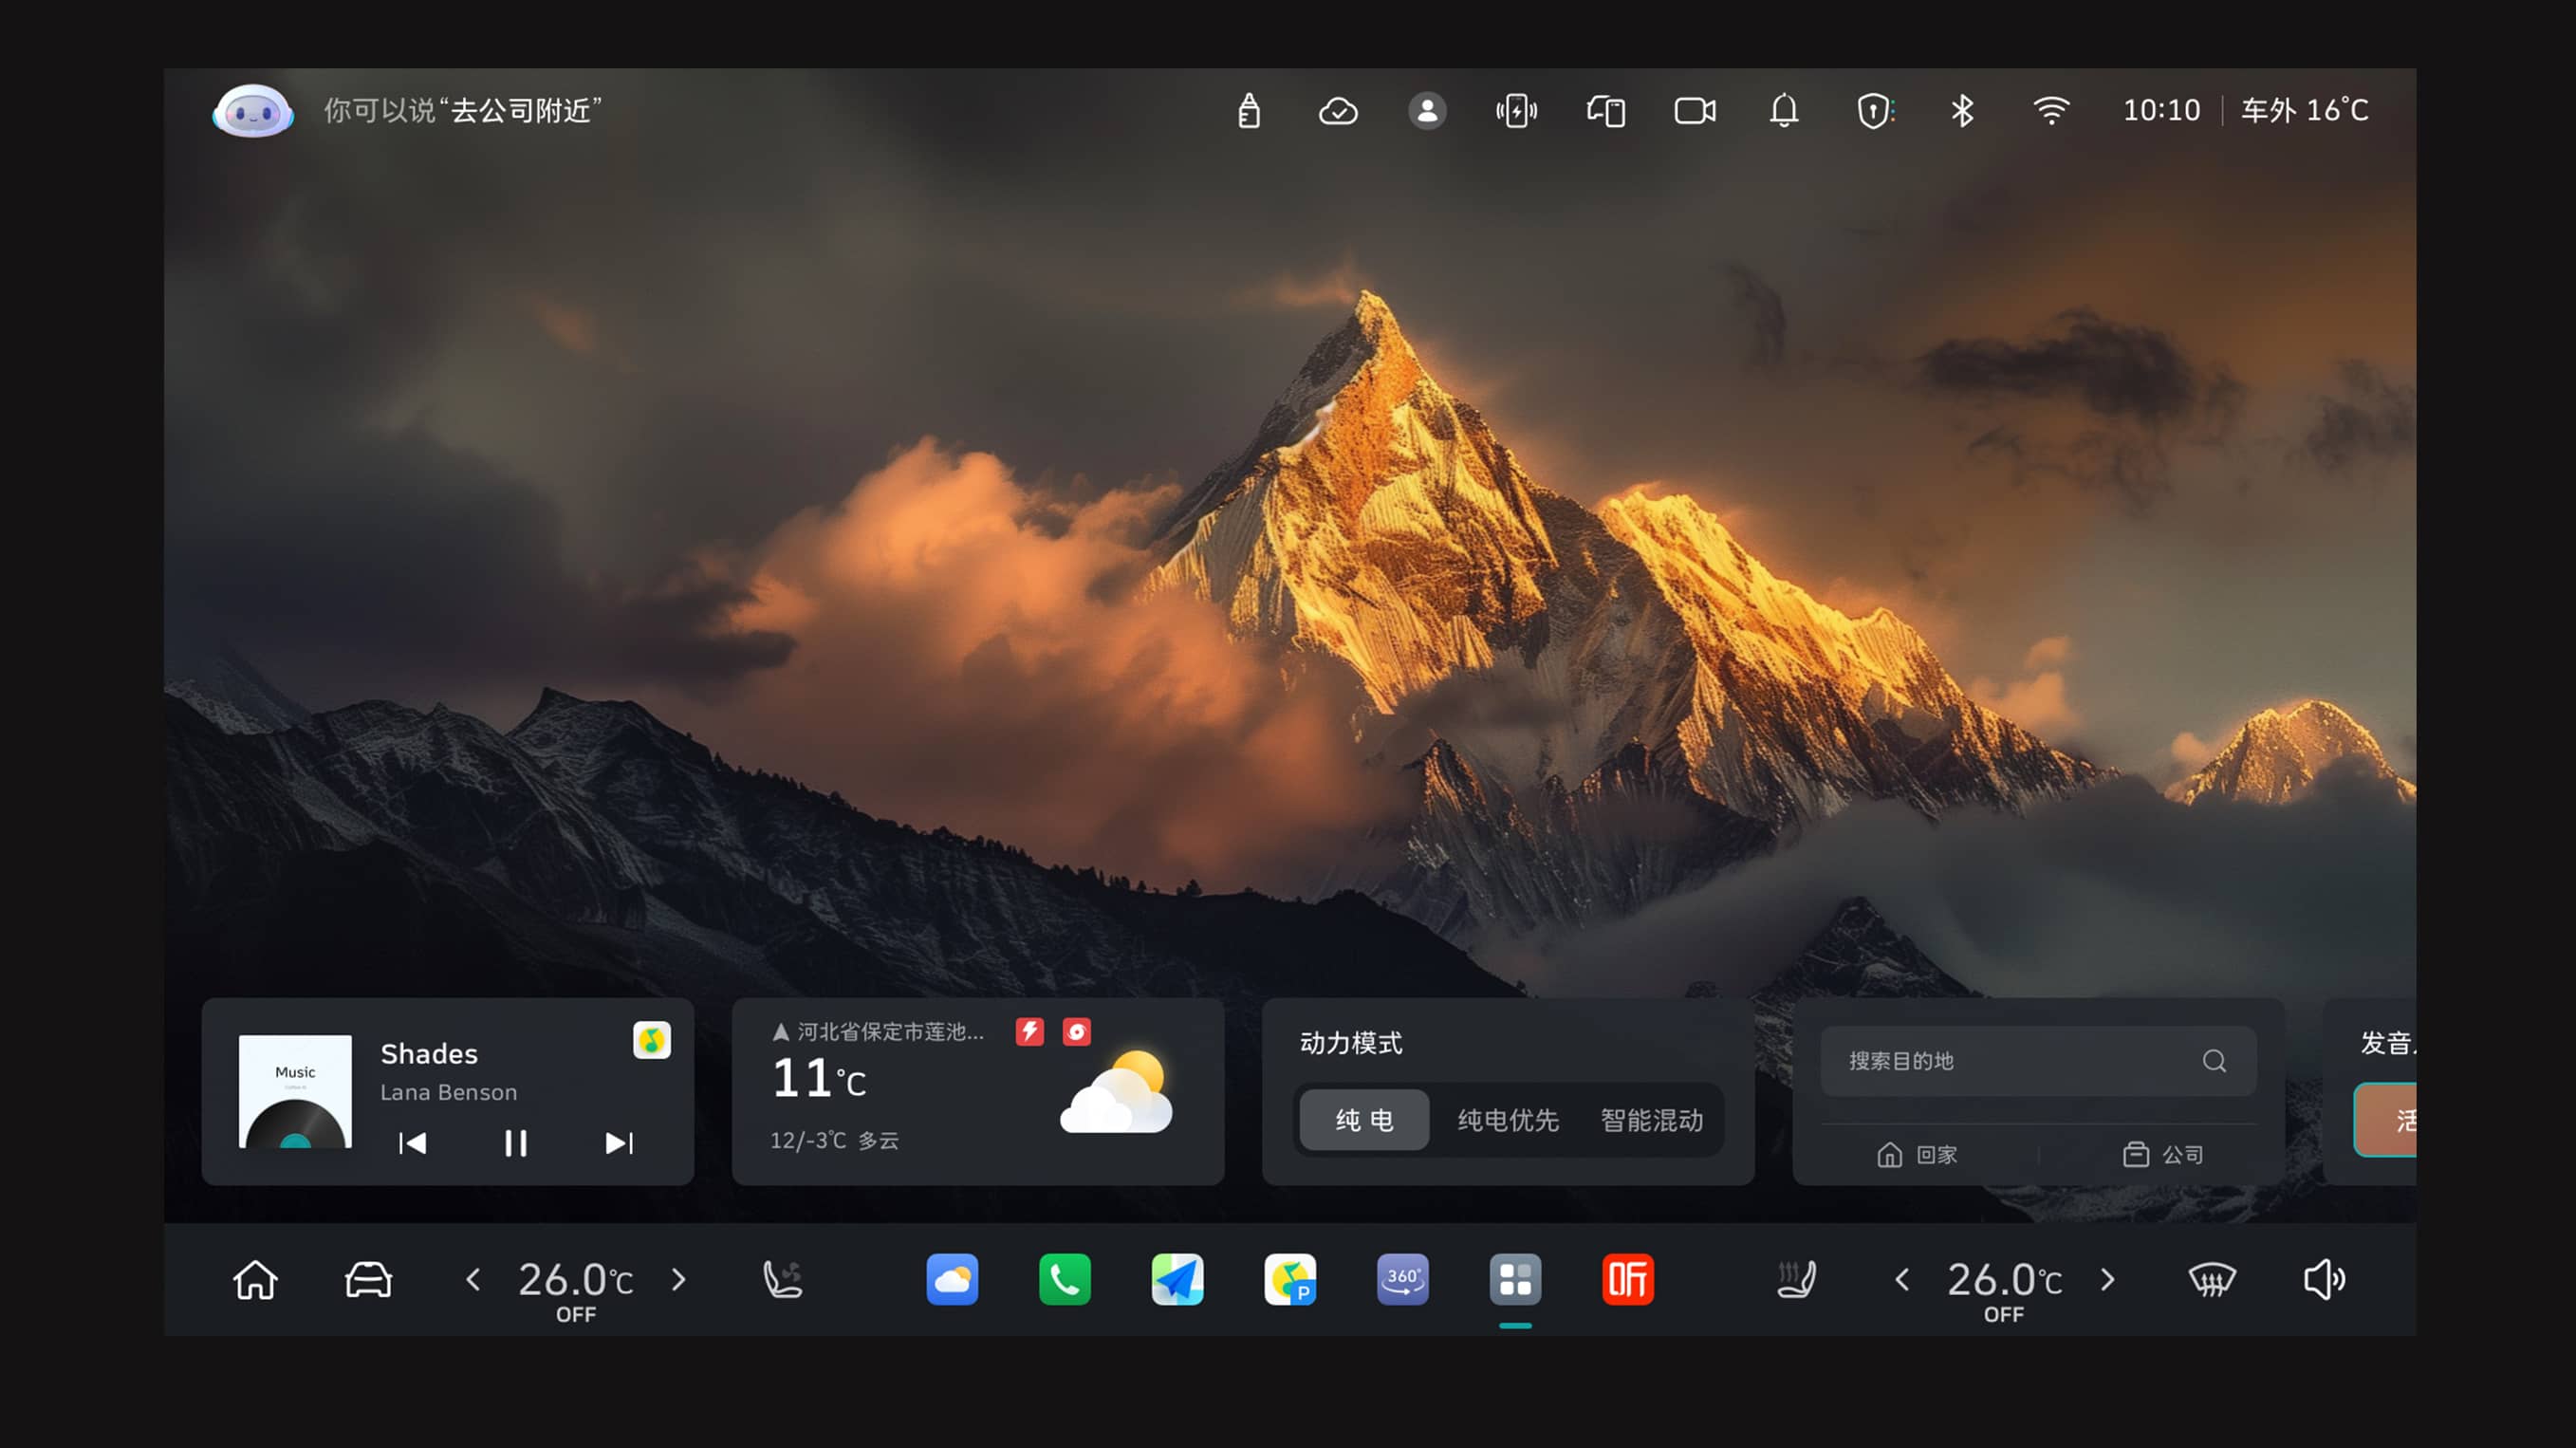Open the app grid launcher
Image resolution: width=2576 pixels, height=1448 pixels.
click(1515, 1279)
